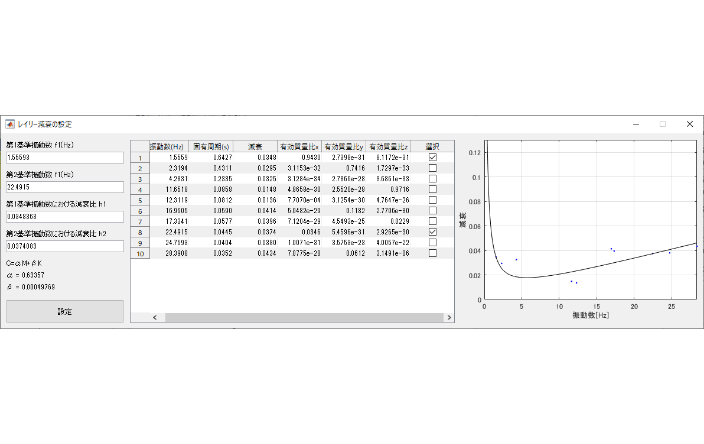Image resolution: width=704 pixels, height=444 pixels.
Task: Click the table's horizontal scrollbar left arrow
Action: (155, 317)
